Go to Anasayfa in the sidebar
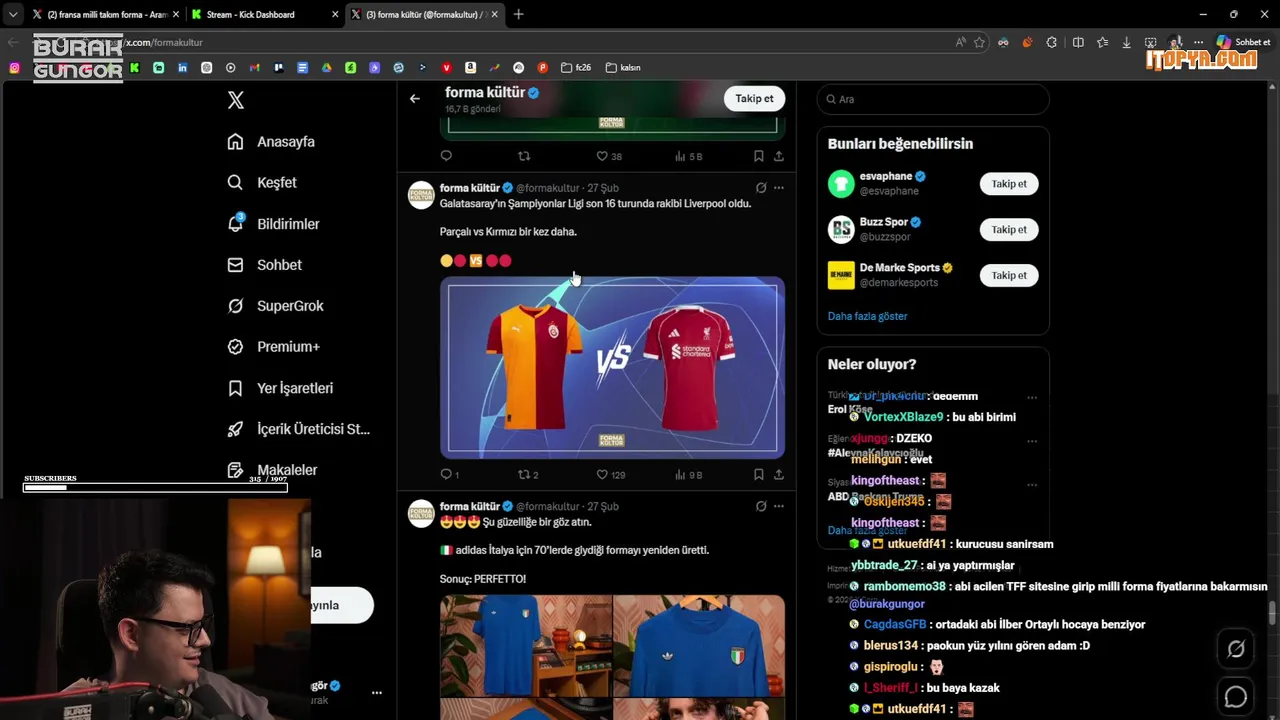This screenshot has height=720, width=1280. (271, 142)
